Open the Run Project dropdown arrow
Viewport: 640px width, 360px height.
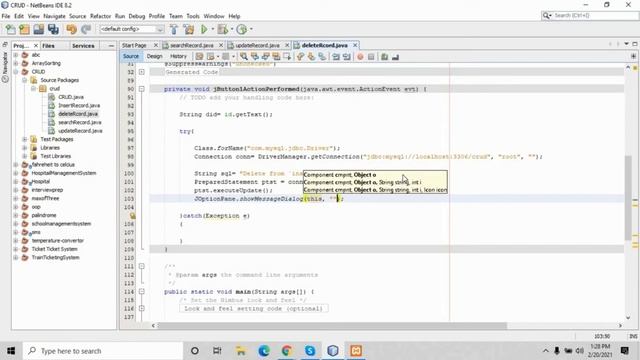[x=212, y=29]
